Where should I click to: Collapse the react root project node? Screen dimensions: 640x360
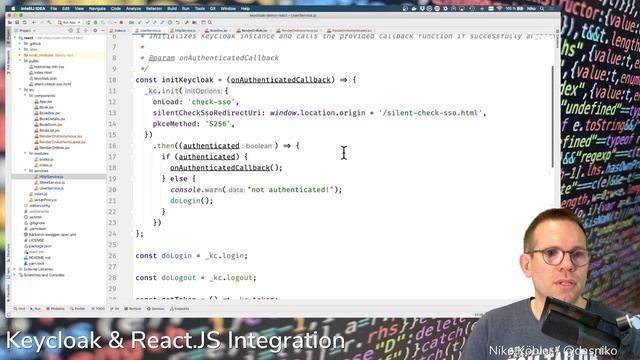[15, 38]
